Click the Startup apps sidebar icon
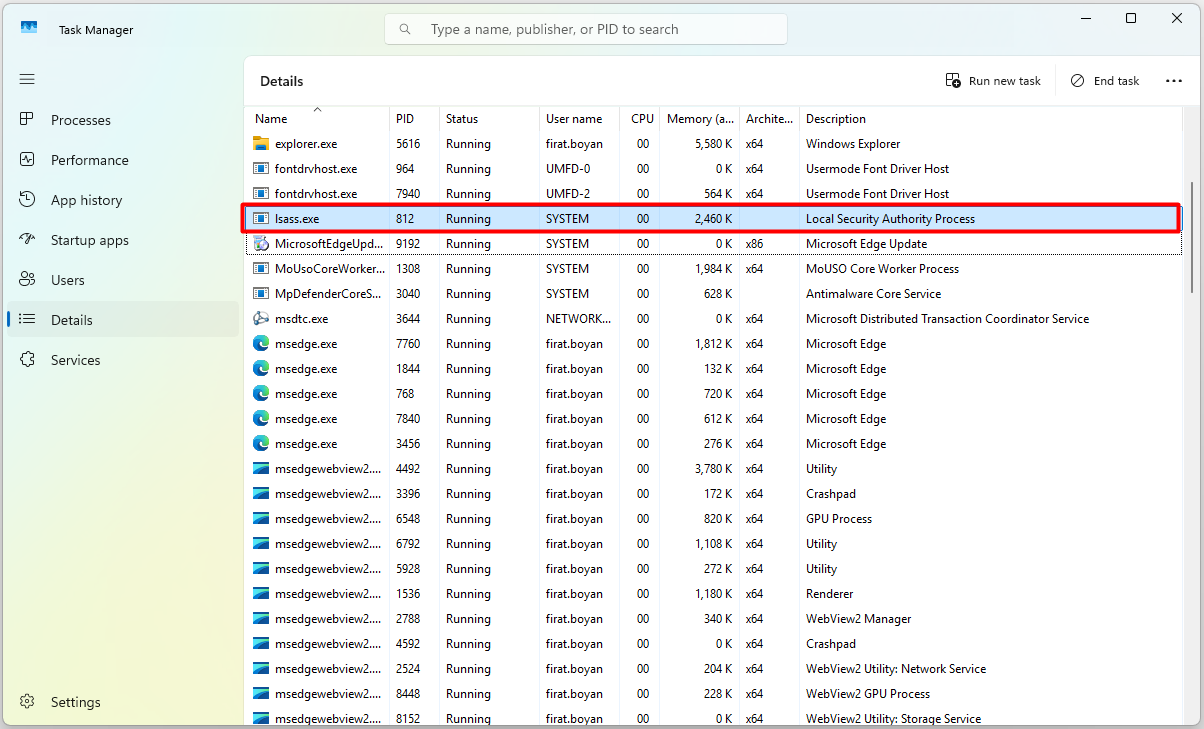 (27, 239)
